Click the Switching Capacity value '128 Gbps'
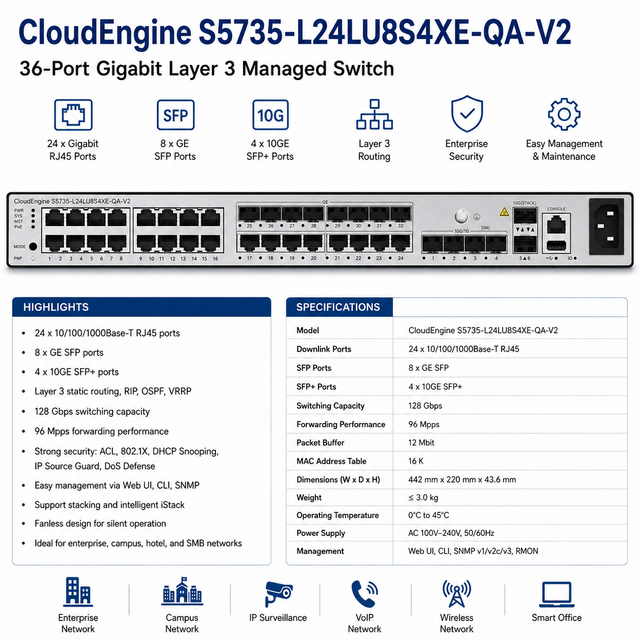Screen dimensions: 640x640 click(425, 406)
